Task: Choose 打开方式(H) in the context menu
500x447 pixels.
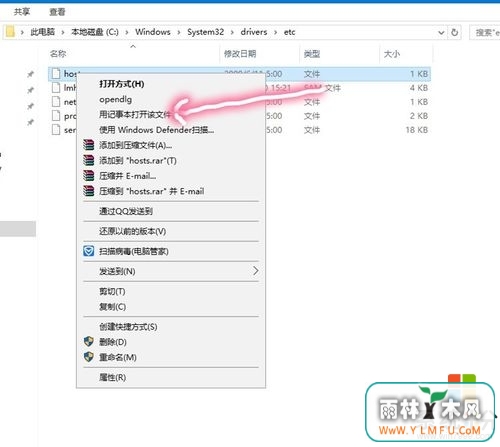Action: pyautogui.click(x=122, y=84)
